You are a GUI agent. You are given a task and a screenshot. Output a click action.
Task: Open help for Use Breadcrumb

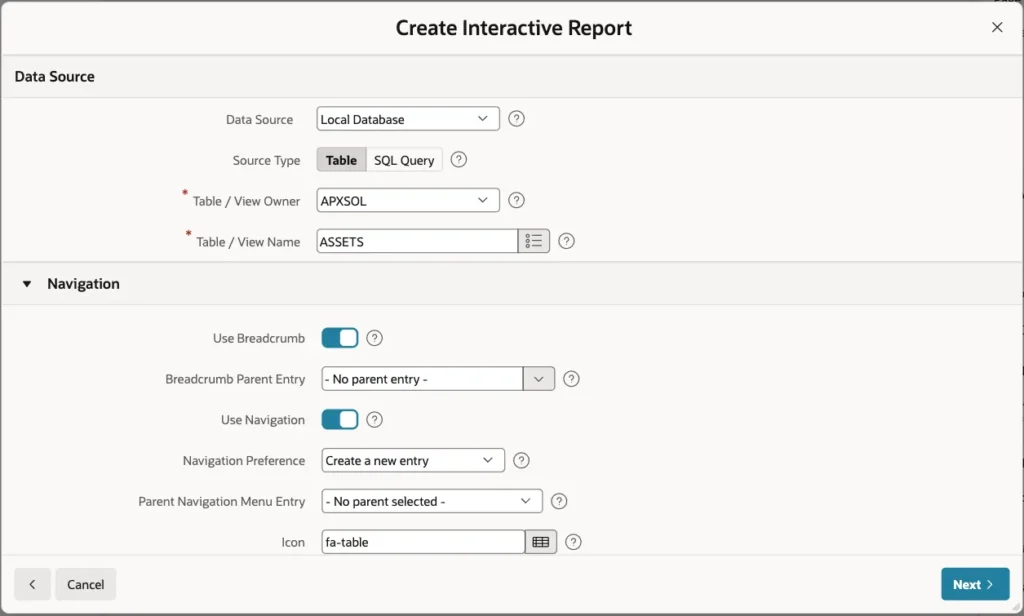(374, 338)
